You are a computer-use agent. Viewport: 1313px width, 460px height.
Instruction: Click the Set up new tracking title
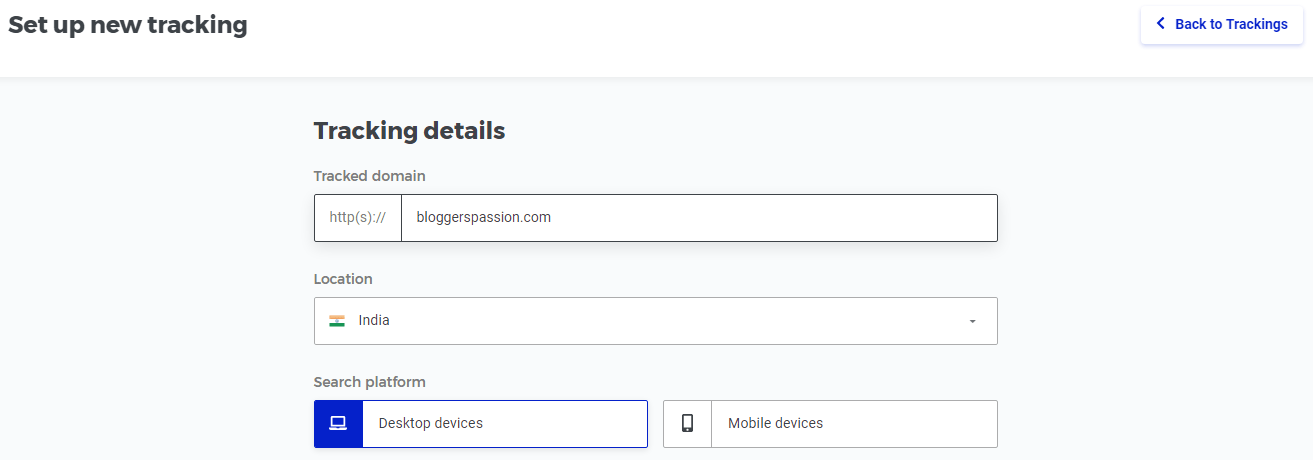coord(128,25)
